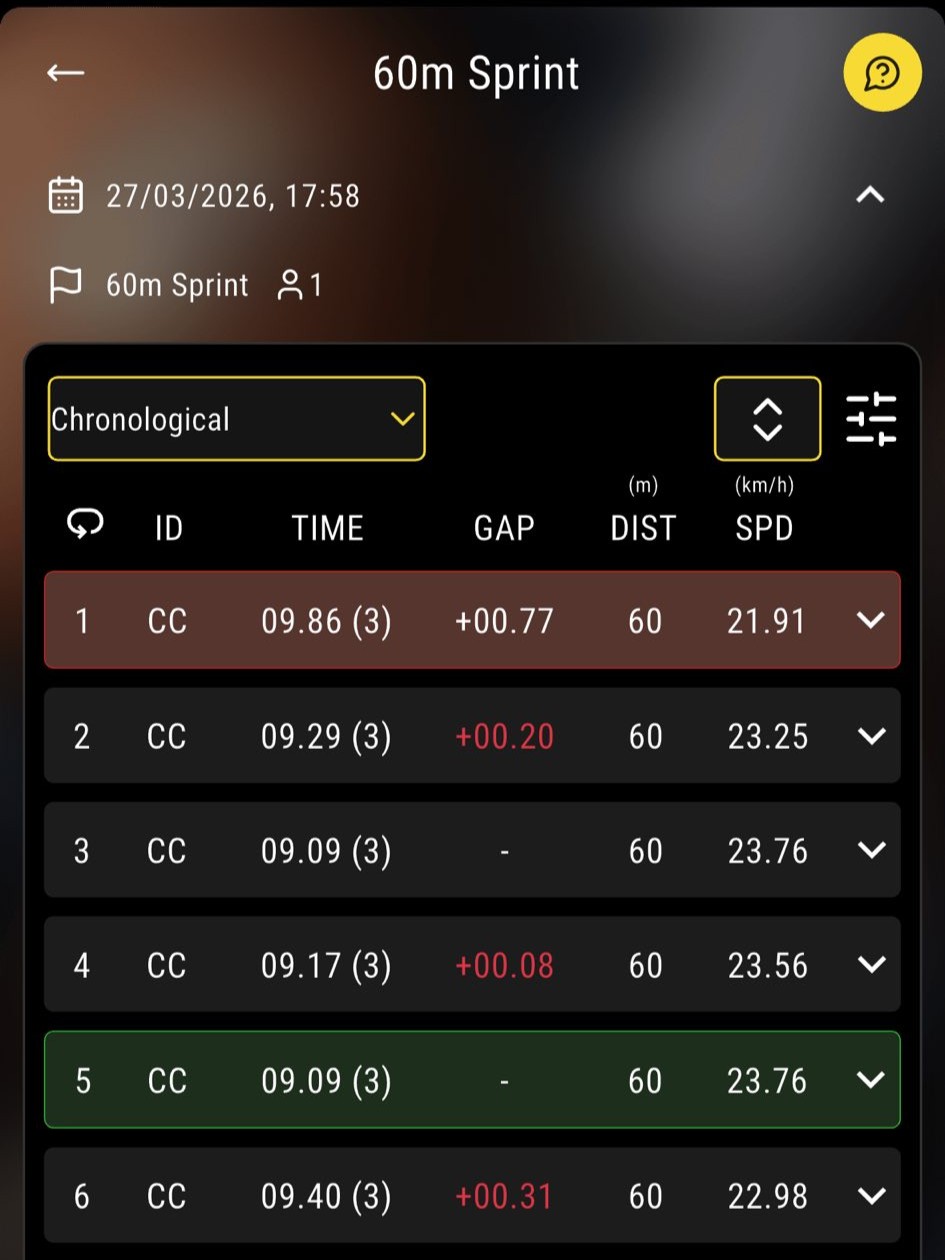The image size is (945, 1260).
Task: Toggle sort order with up-down arrows button
Action: pos(767,419)
